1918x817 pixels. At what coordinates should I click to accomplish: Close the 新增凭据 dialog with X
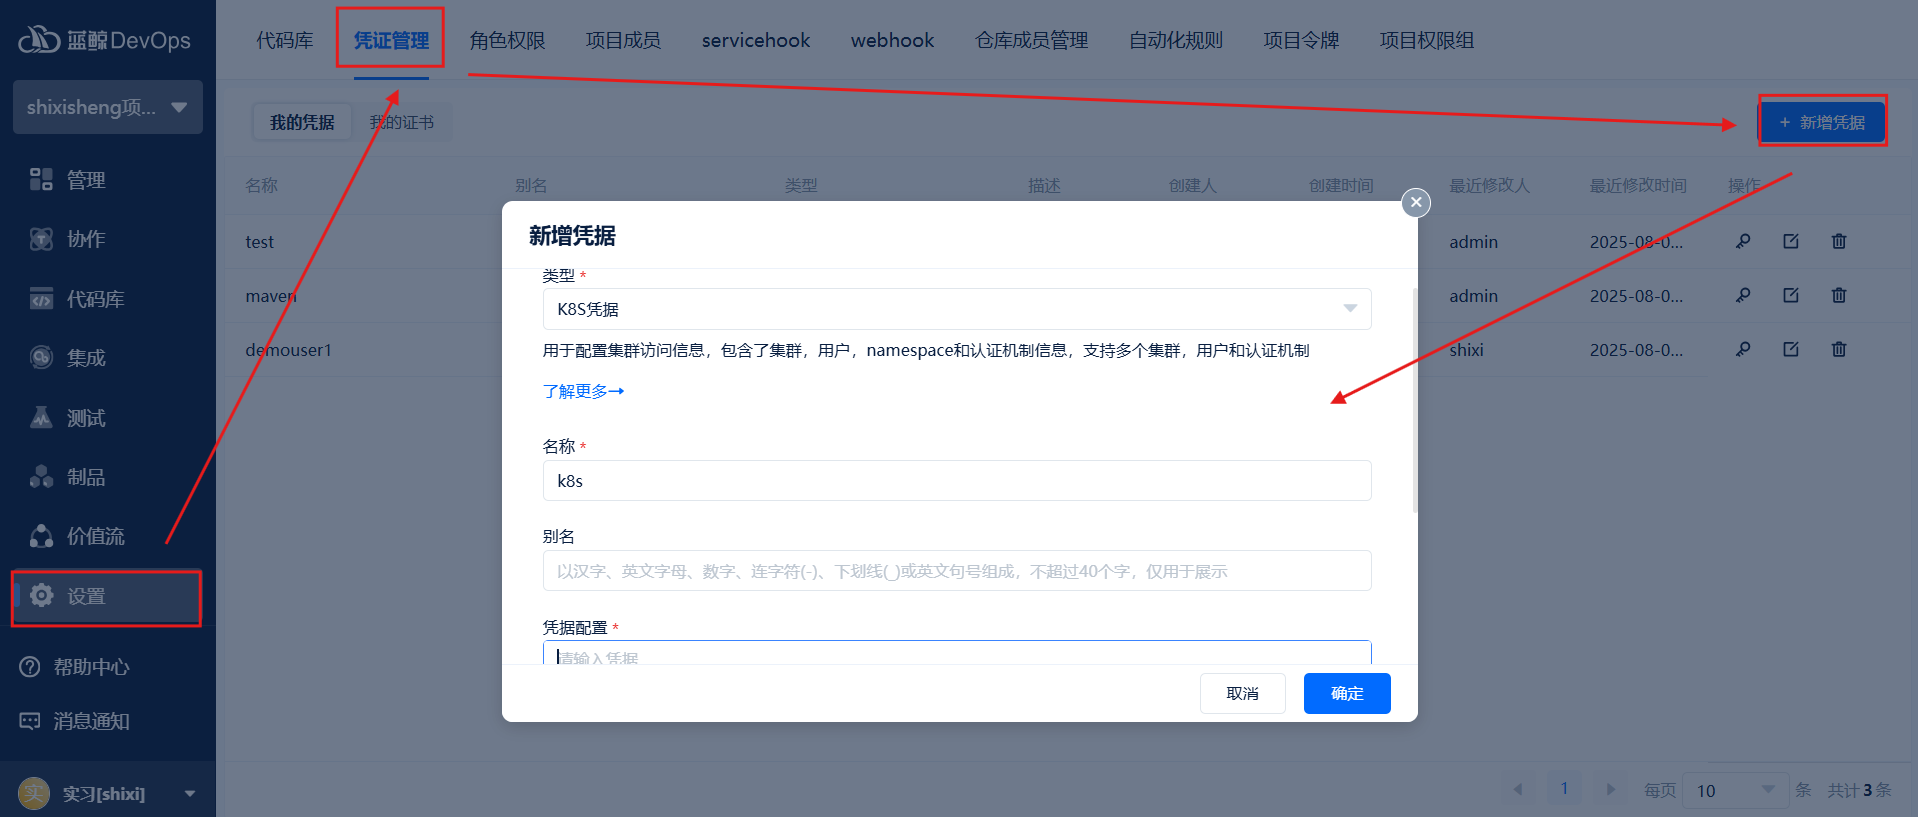coord(1415,202)
